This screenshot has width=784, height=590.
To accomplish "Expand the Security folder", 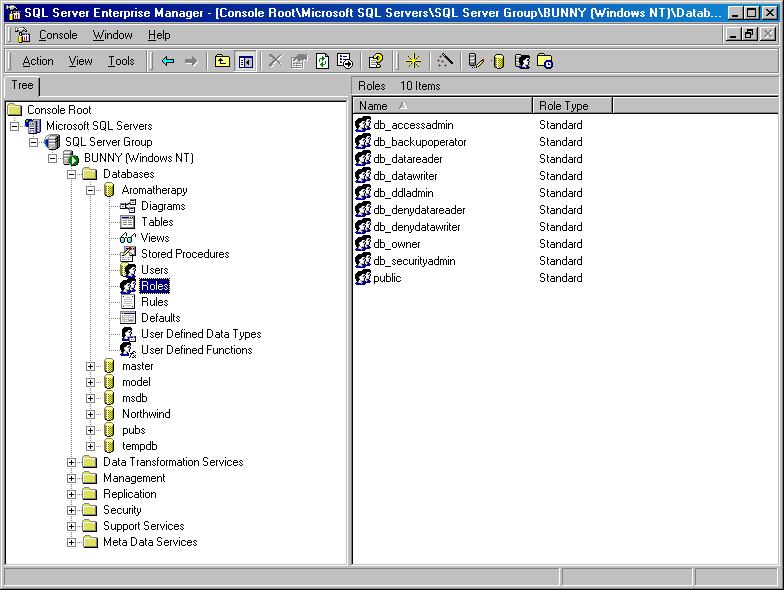I will (x=72, y=510).
